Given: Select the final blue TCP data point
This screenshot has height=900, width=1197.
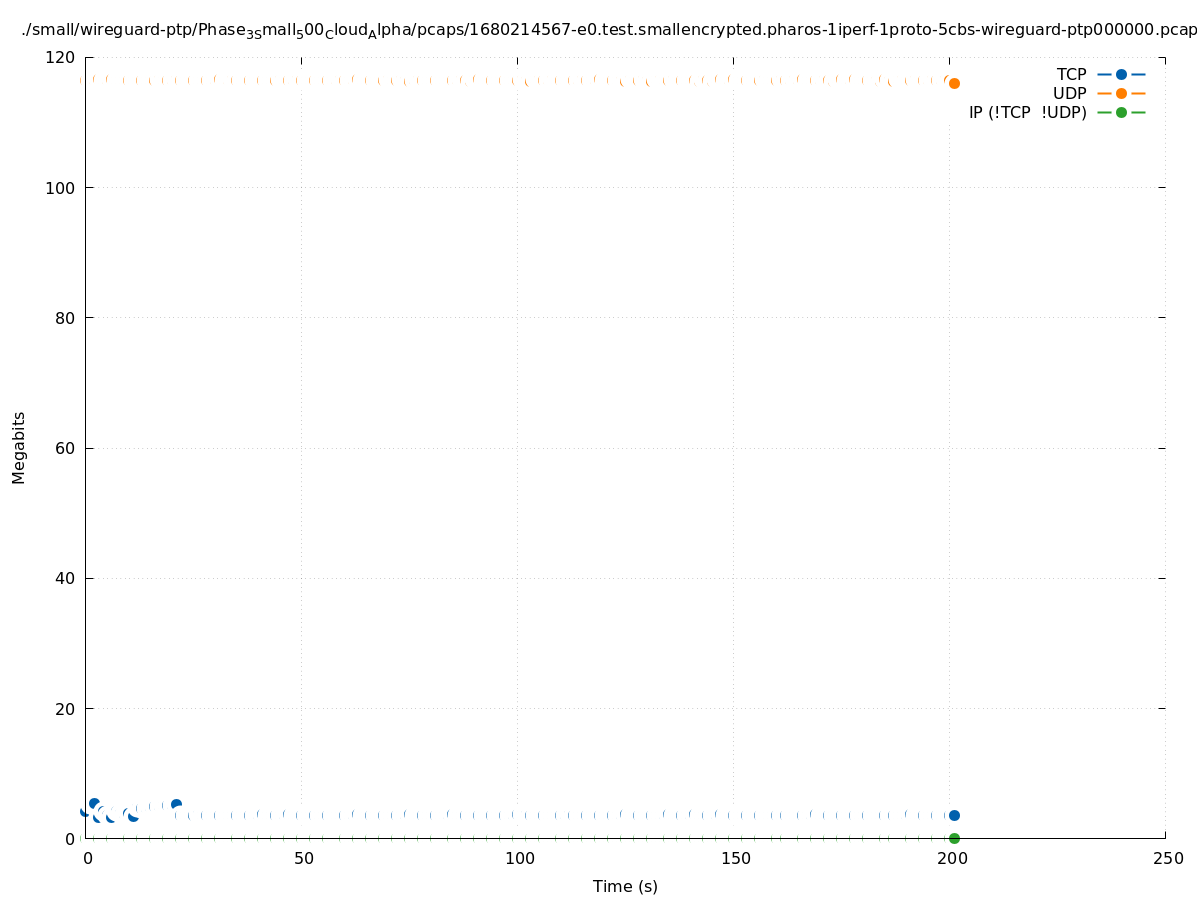Looking at the screenshot, I should coord(954,815).
